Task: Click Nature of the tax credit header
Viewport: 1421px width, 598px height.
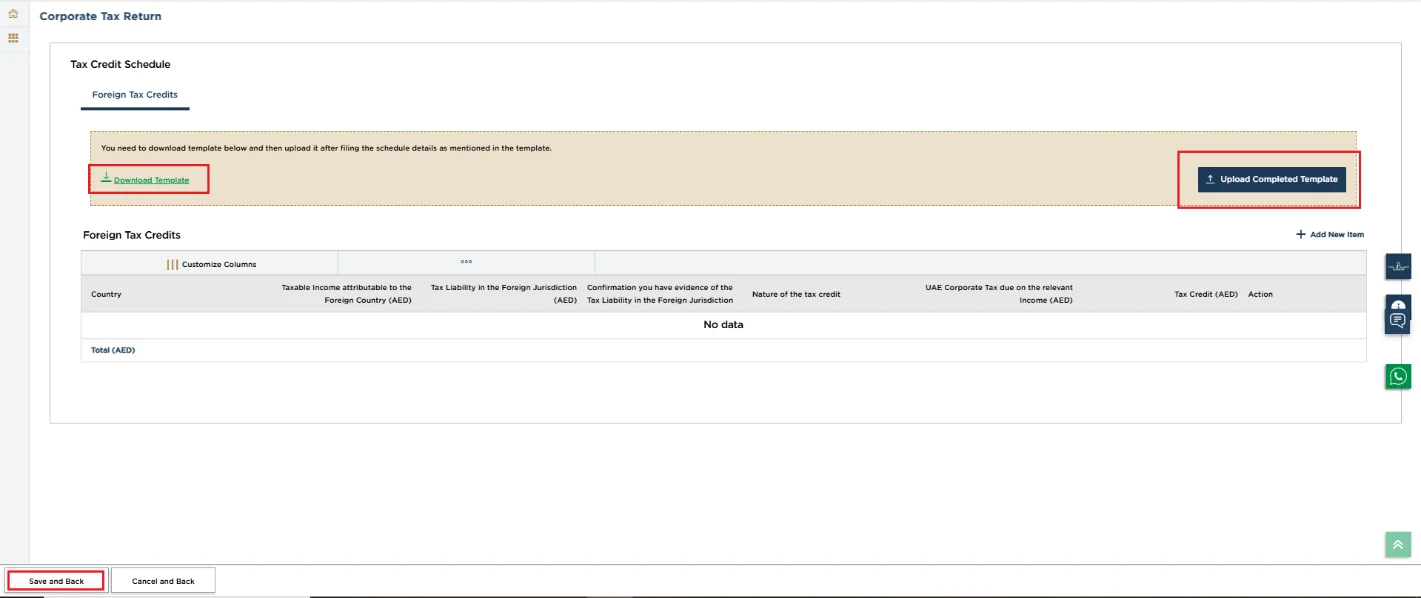Action: [796, 294]
